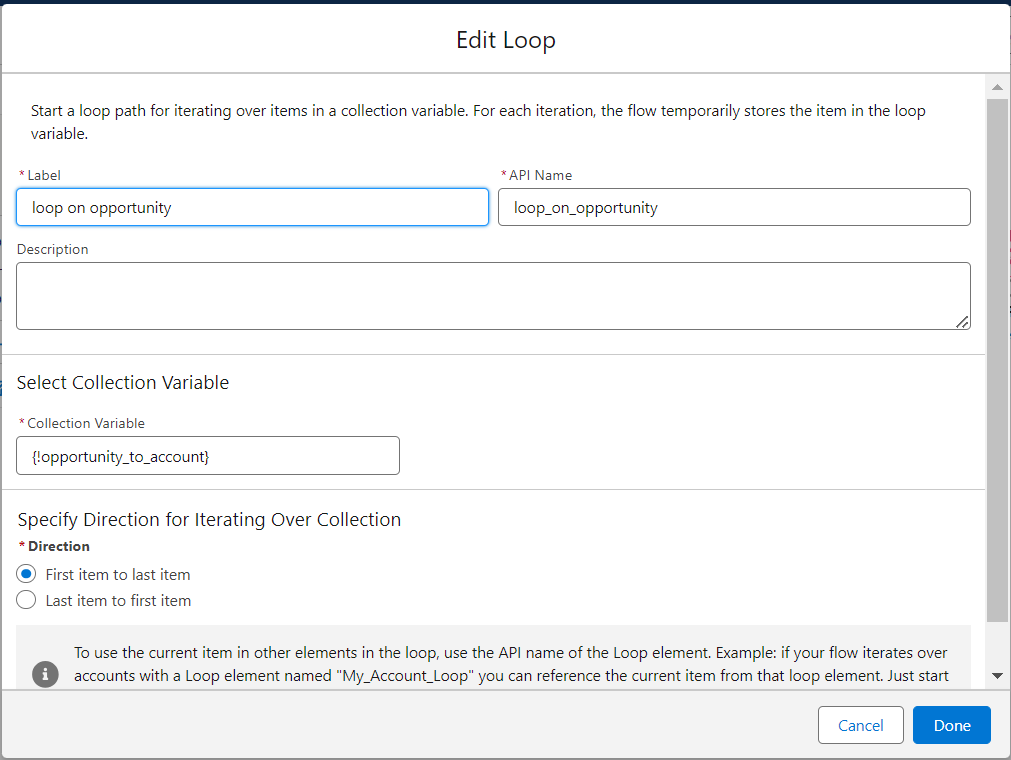The height and width of the screenshot is (760, 1011).
Task: Click the Description field label
Action: click(x=52, y=249)
